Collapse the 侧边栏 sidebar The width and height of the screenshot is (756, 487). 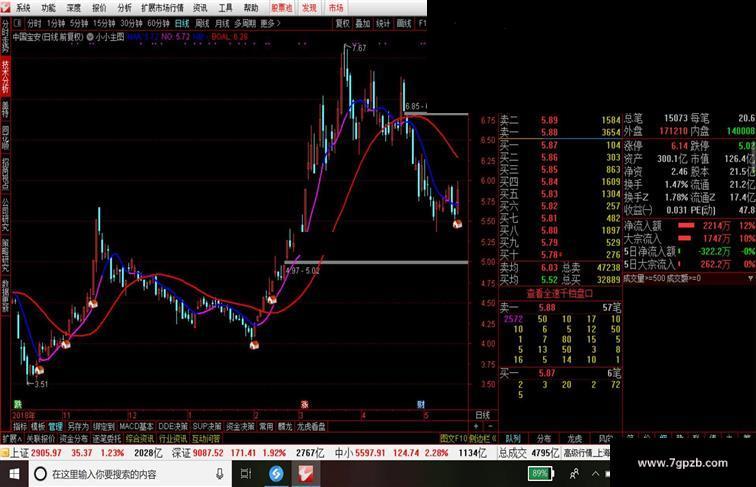pyautogui.click(x=483, y=439)
